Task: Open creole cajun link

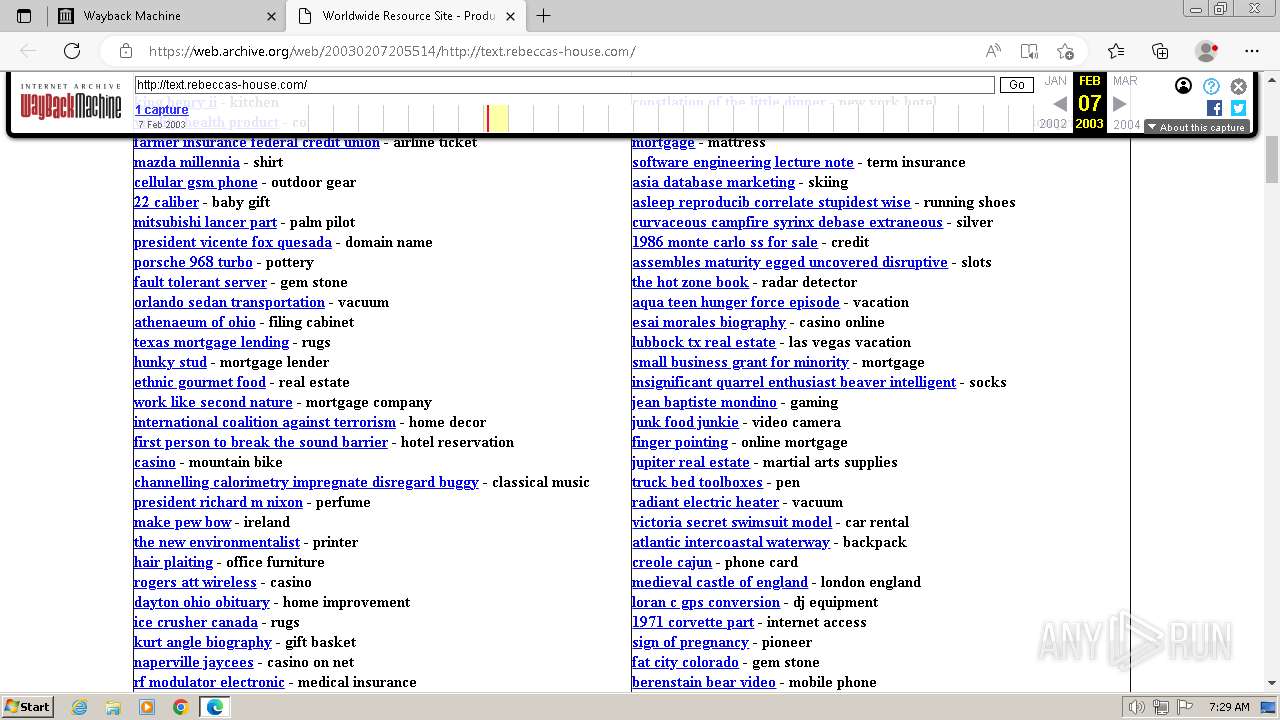Action: click(672, 562)
